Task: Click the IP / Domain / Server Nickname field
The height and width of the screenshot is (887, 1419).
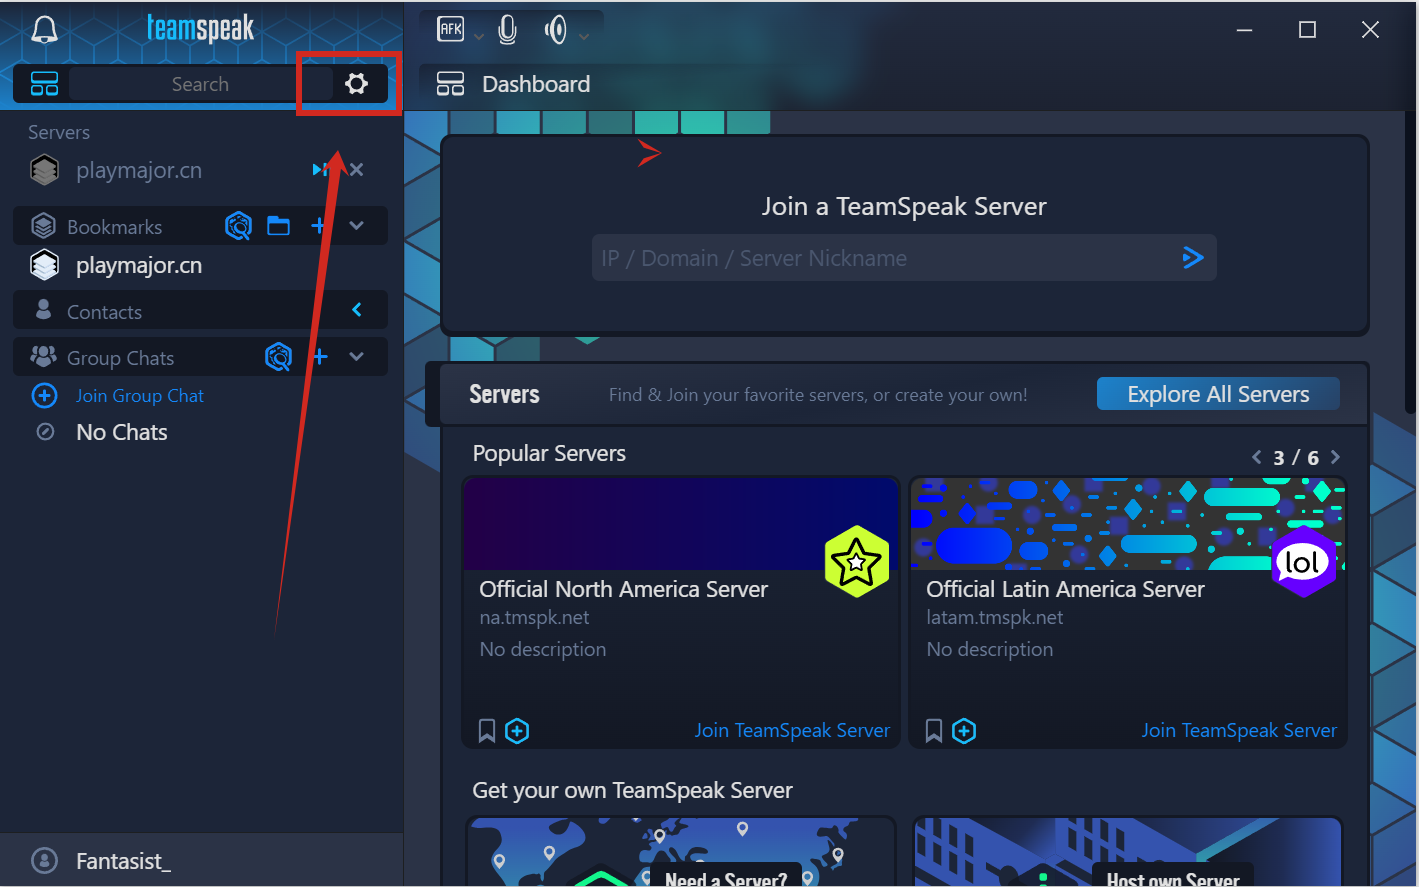Action: click(904, 258)
